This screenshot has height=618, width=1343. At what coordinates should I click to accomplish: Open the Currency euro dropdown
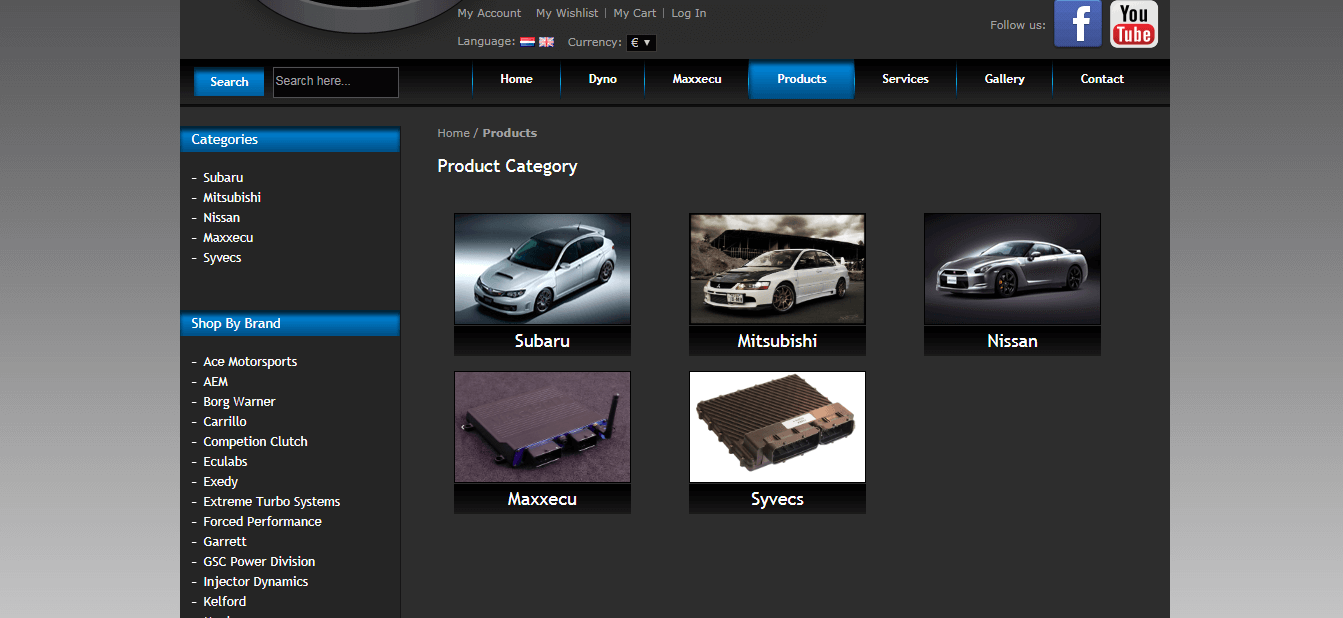[641, 43]
